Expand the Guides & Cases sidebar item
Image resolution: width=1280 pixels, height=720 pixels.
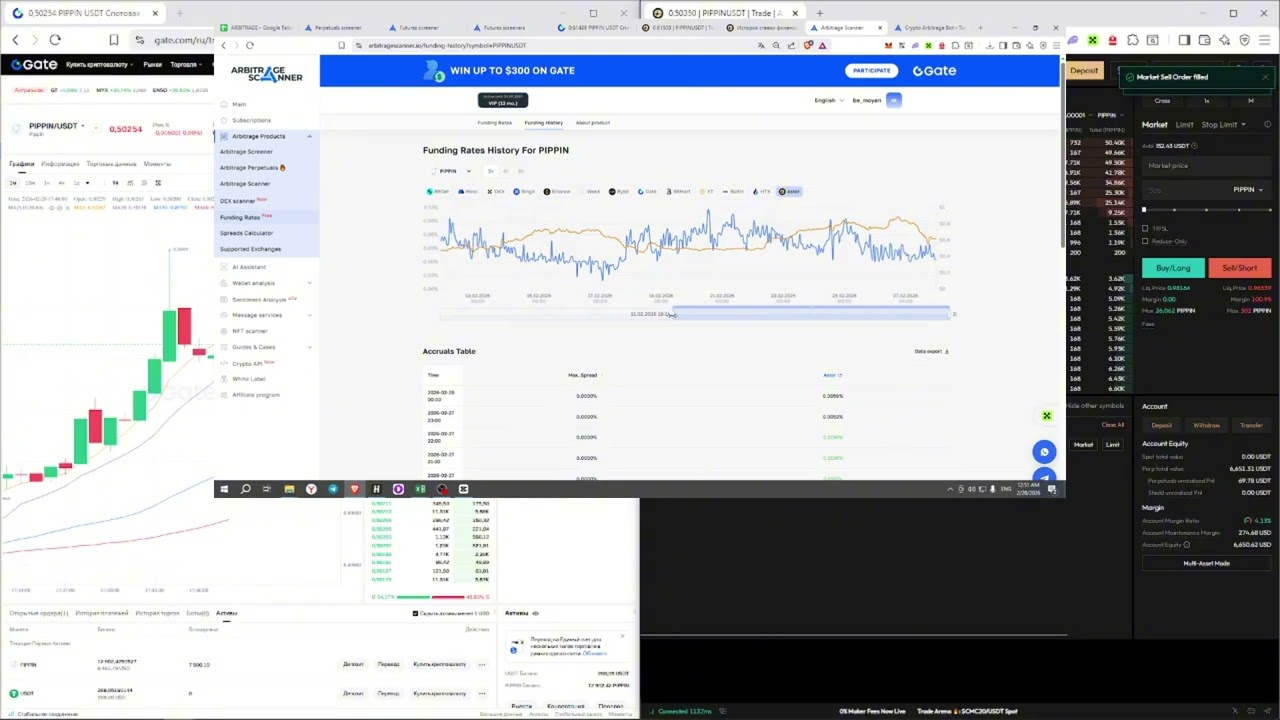tap(309, 347)
